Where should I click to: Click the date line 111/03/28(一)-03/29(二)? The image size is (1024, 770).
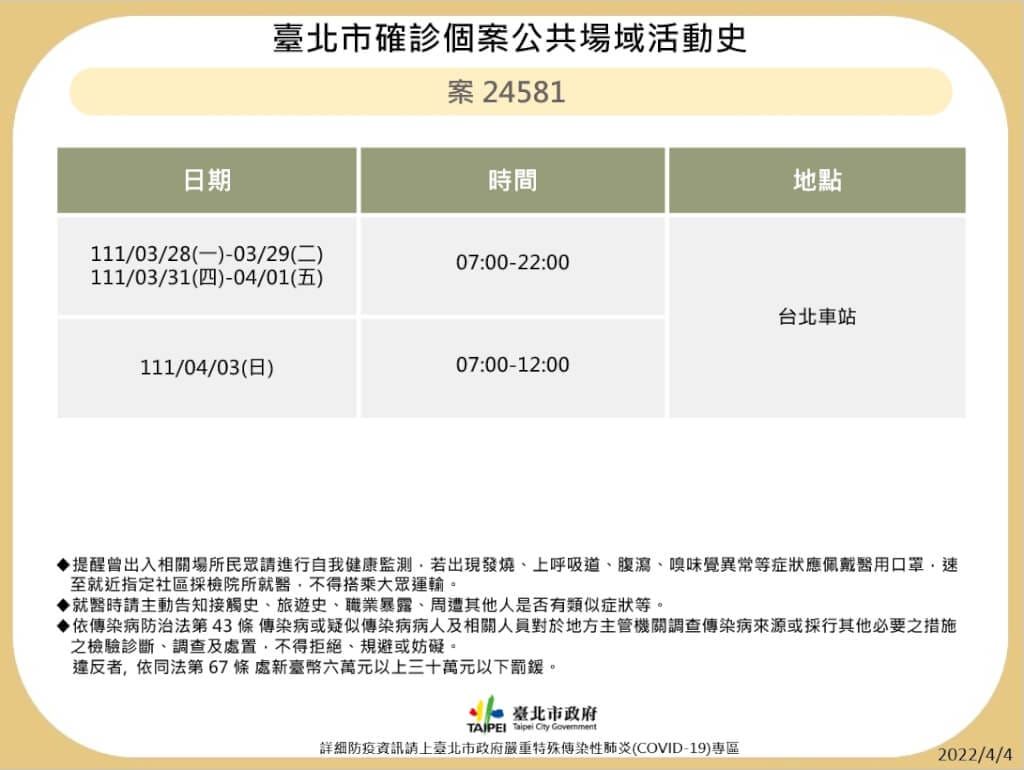click(x=207, y=253)
